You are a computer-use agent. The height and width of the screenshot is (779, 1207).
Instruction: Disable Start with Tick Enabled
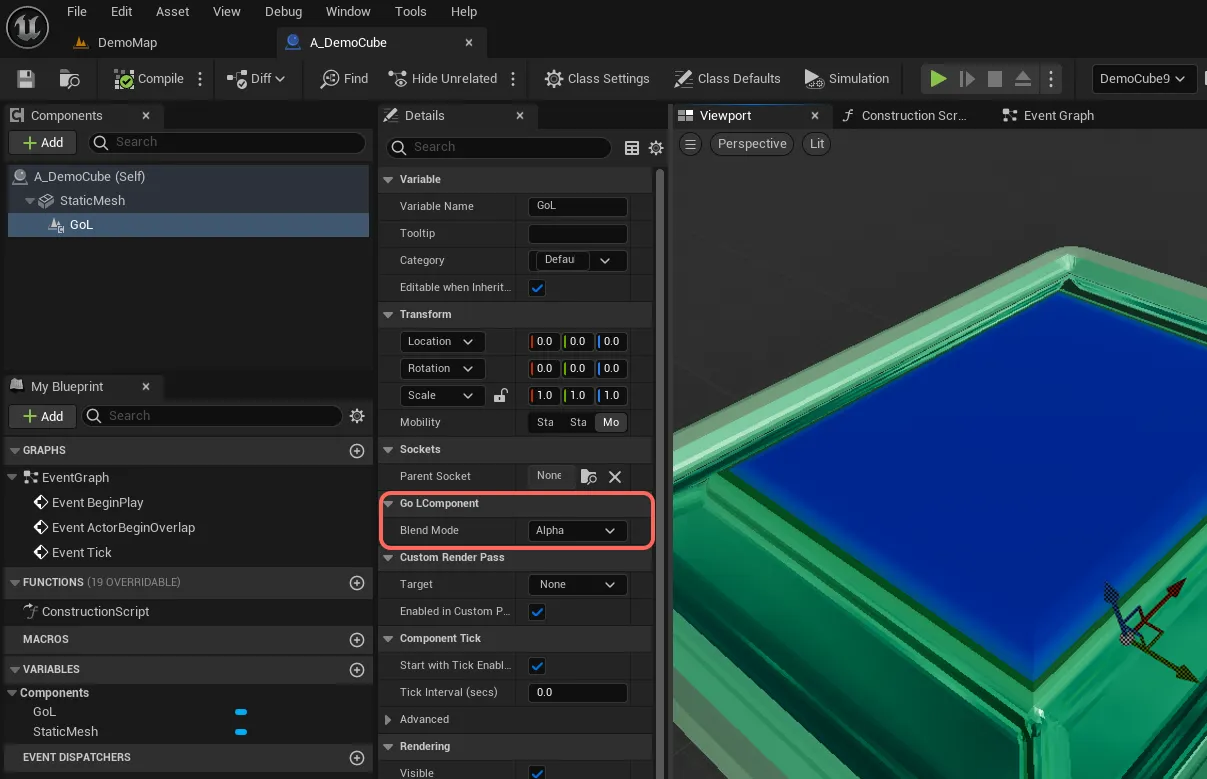point(537,665)
